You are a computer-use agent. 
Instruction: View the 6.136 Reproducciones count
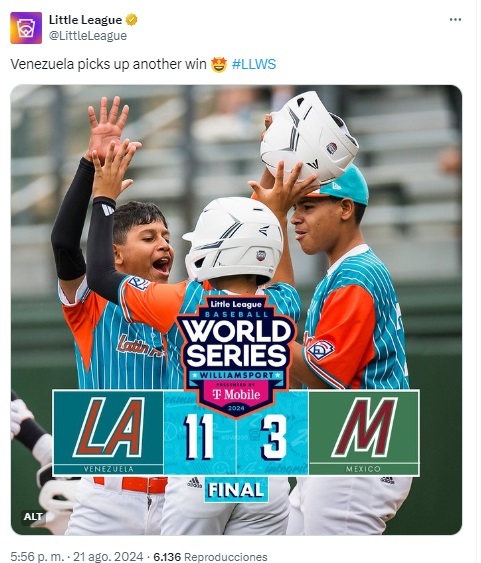pyautogui.click(x=210, y=557)
